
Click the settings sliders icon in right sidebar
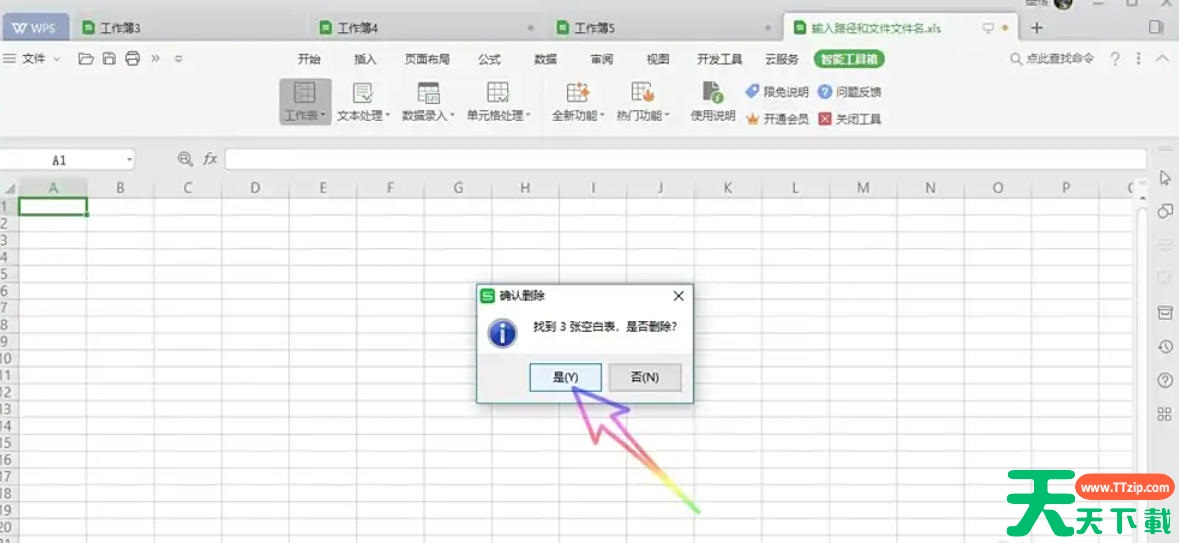[1165, 244]
